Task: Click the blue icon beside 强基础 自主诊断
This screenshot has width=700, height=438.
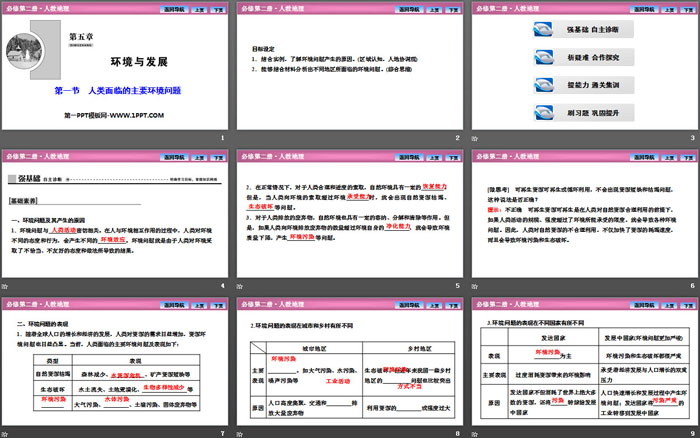Action: 543,29
